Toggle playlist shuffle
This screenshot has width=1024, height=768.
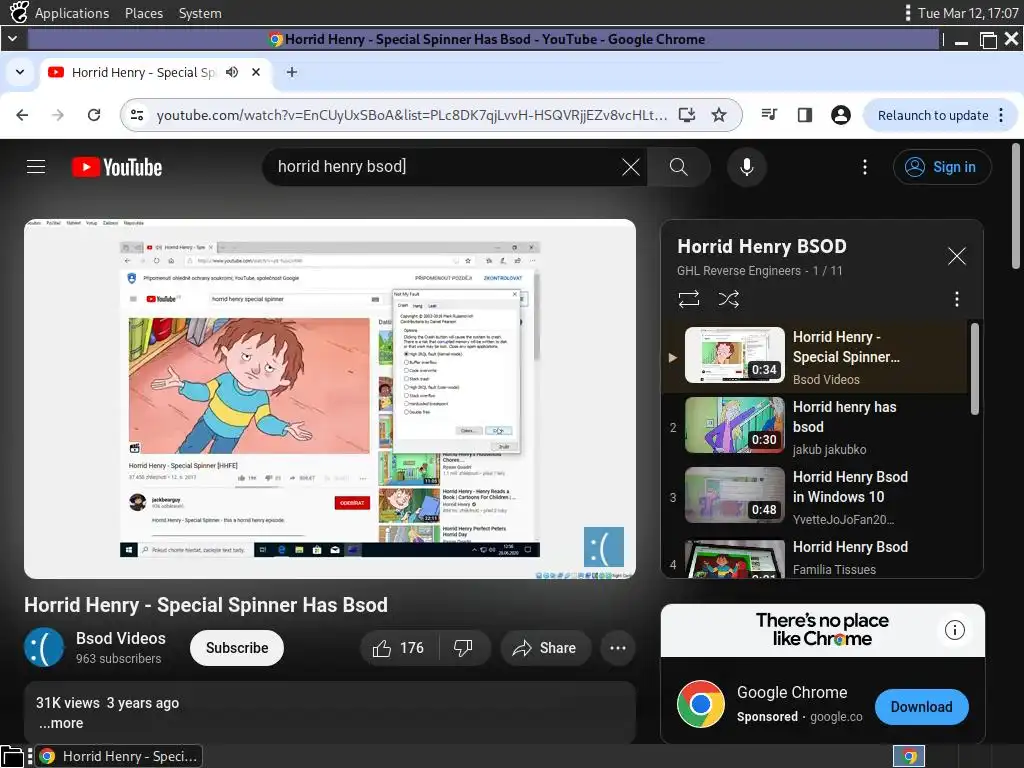click(729, 299)
